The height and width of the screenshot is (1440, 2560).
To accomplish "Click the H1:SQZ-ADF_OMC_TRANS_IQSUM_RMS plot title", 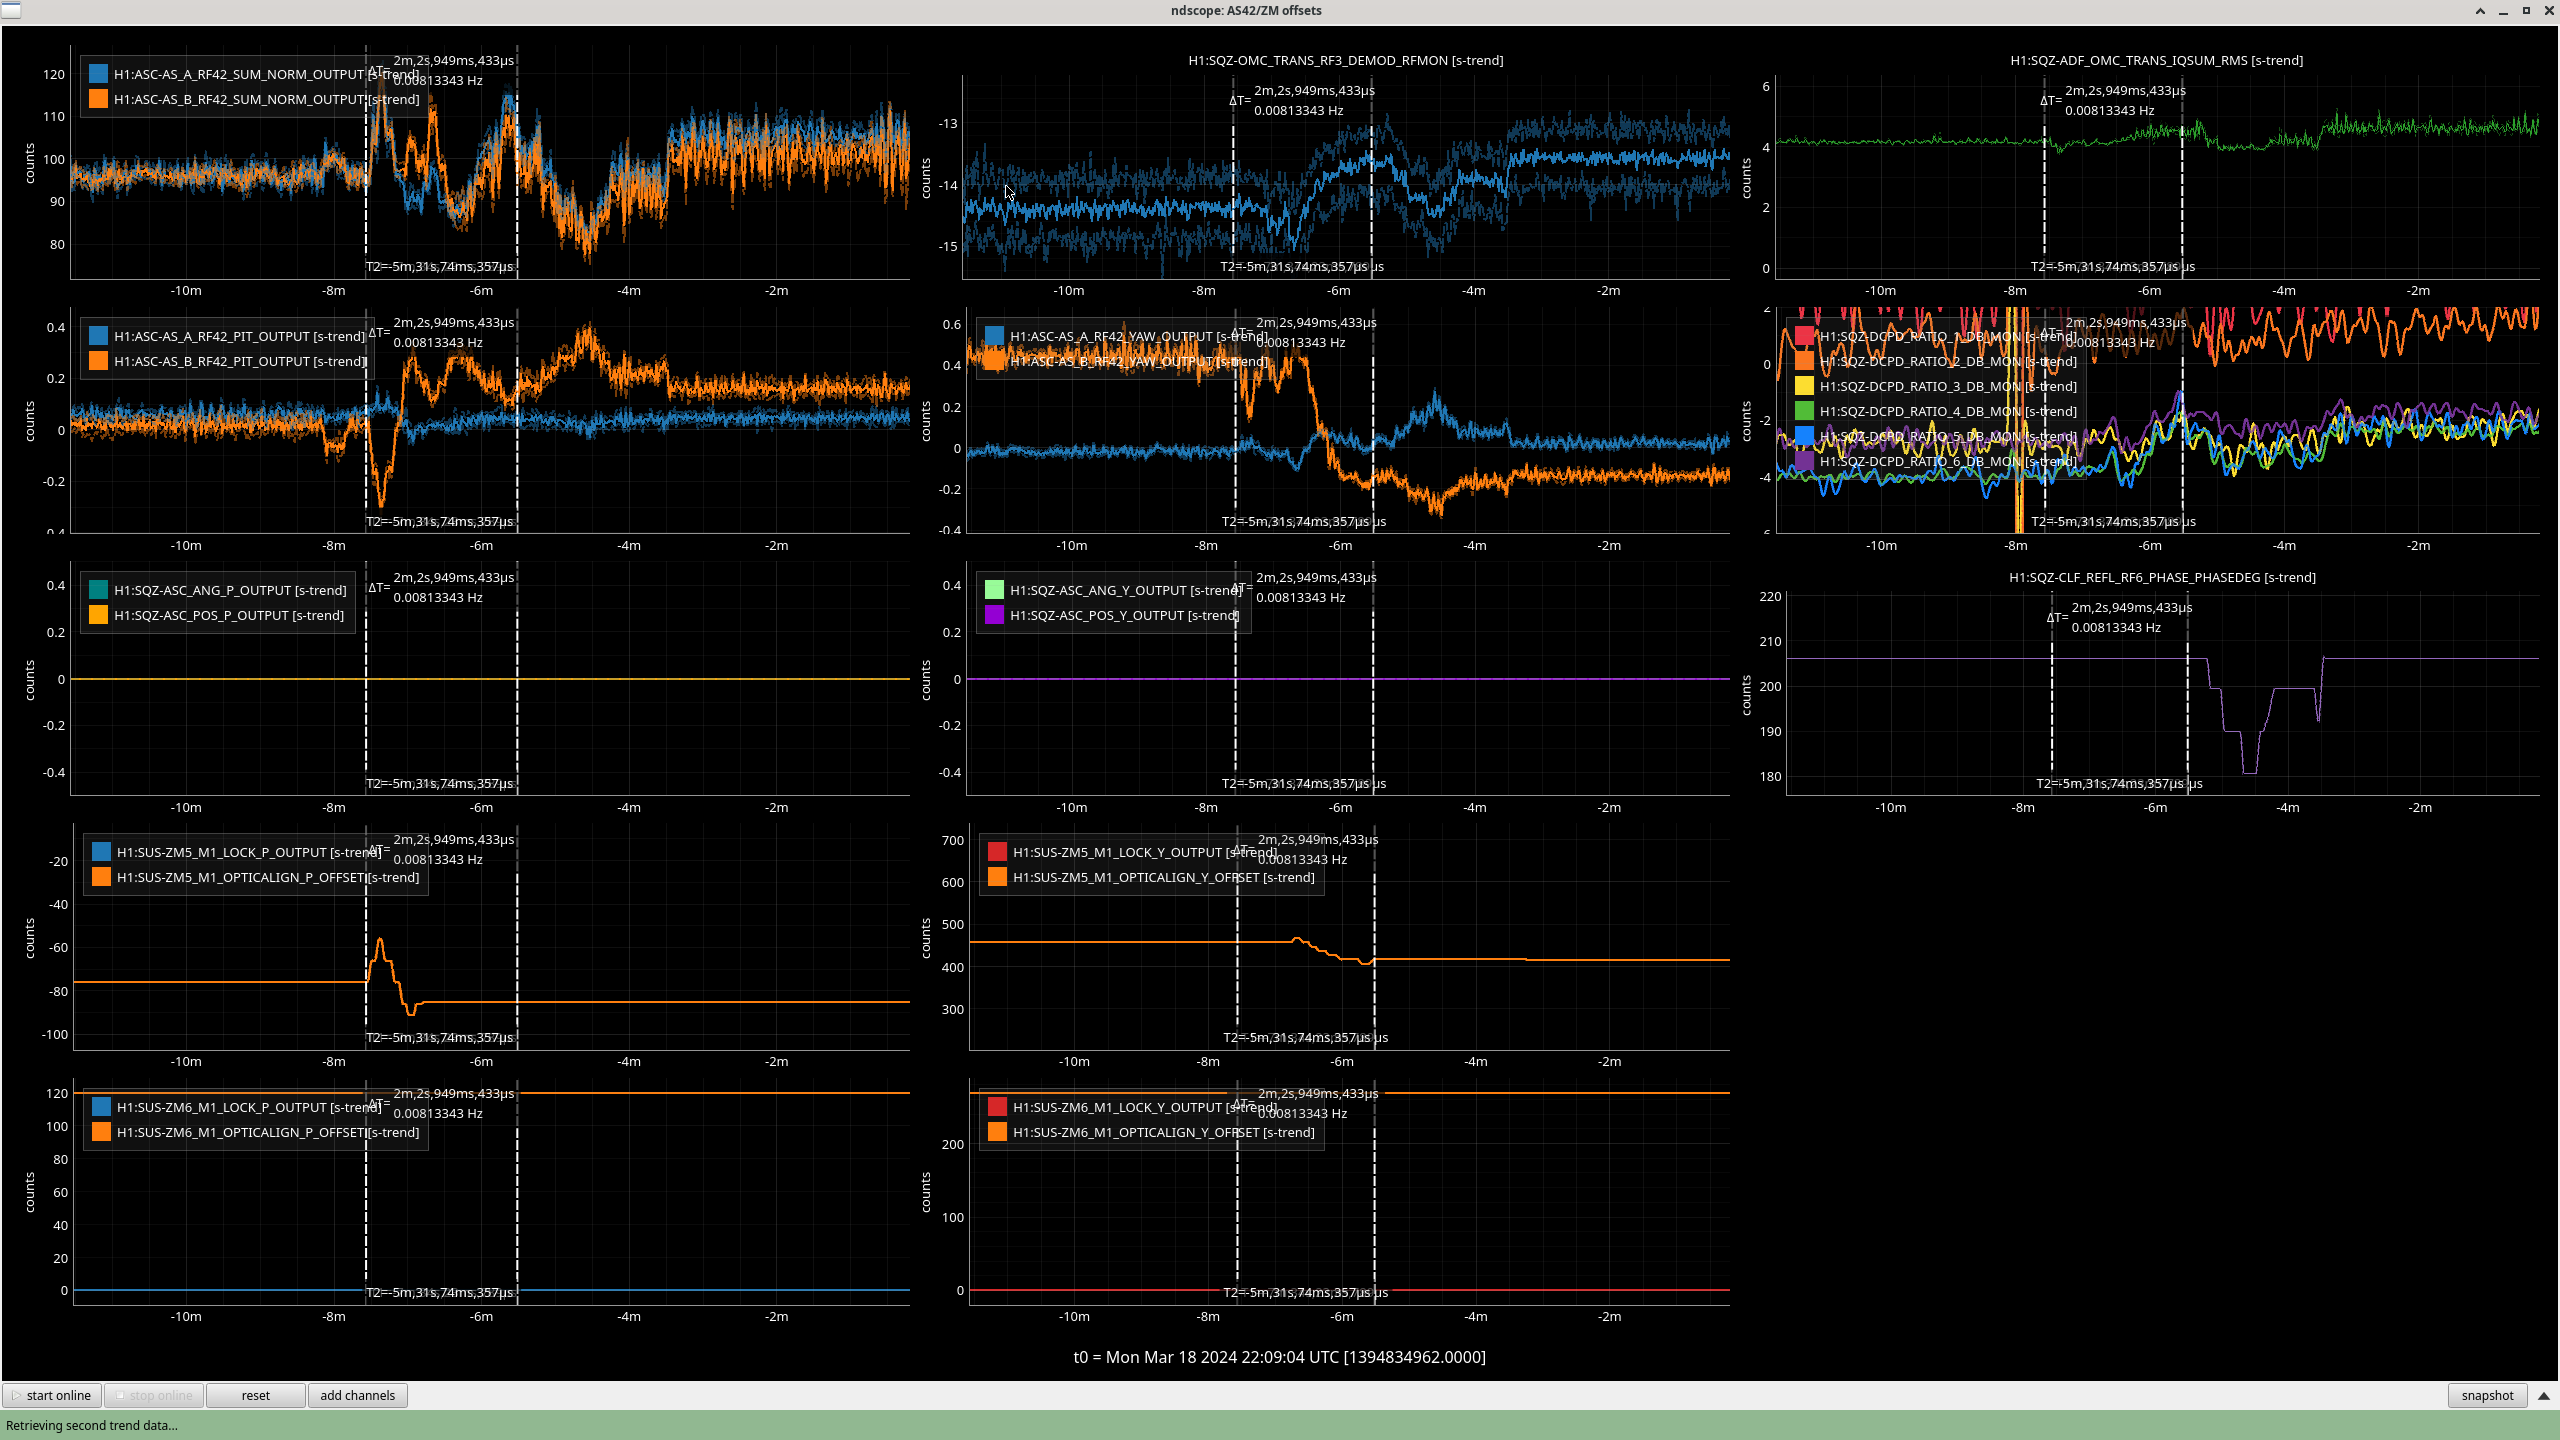I will (2156, 60).
